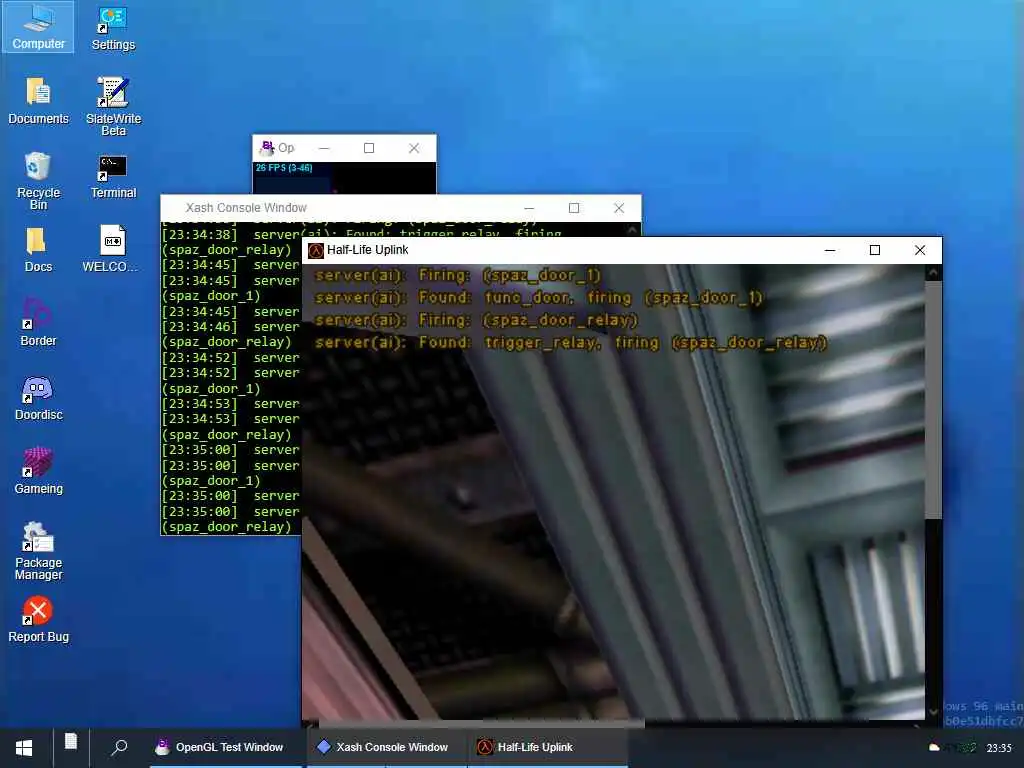Click the [23:34:38] console log line
This screenshot has width=1024, height=768.
(361, 234)
